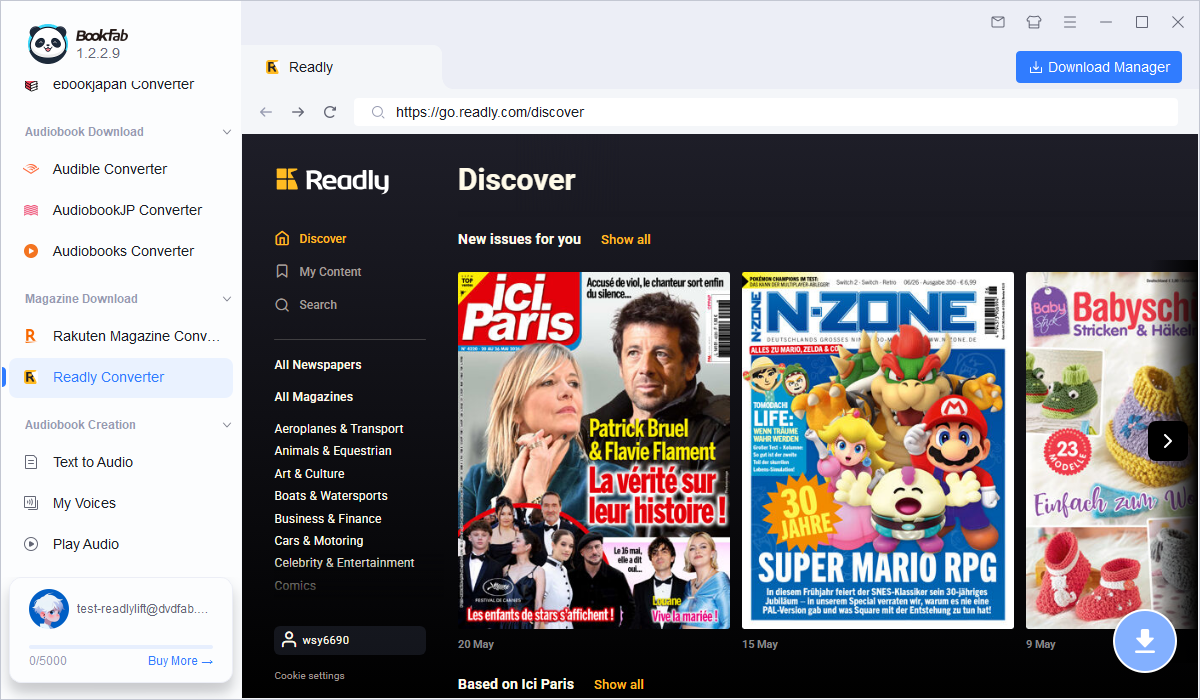The width and height of the screenshot is (1200, 700).
Task: Open Art & Culture category
Action: (x=309, y=474)
